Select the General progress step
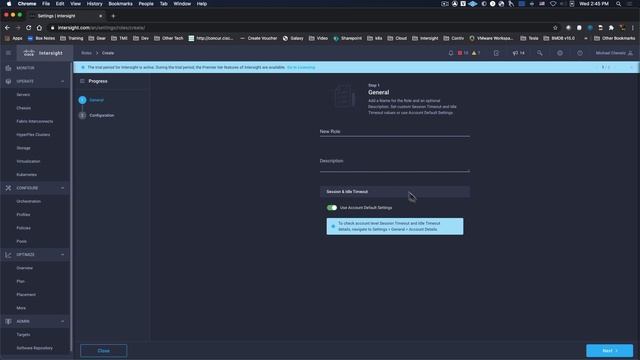Screen dimensions: 640x360 pyautogui.click(x=97, y=100)
